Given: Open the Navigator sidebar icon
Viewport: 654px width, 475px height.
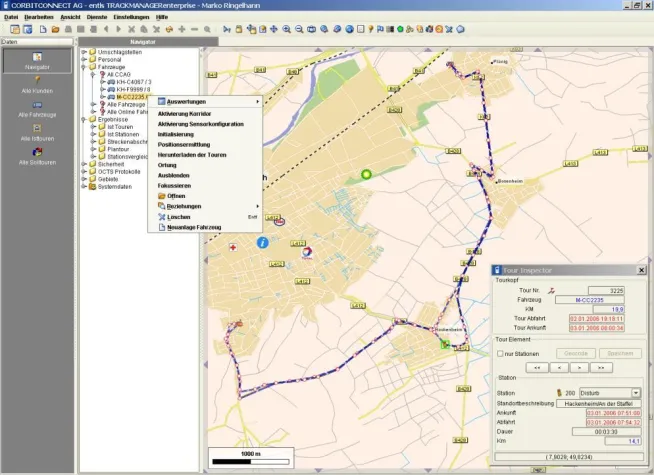Looking at the screenshot, I should tap(37, 58).
